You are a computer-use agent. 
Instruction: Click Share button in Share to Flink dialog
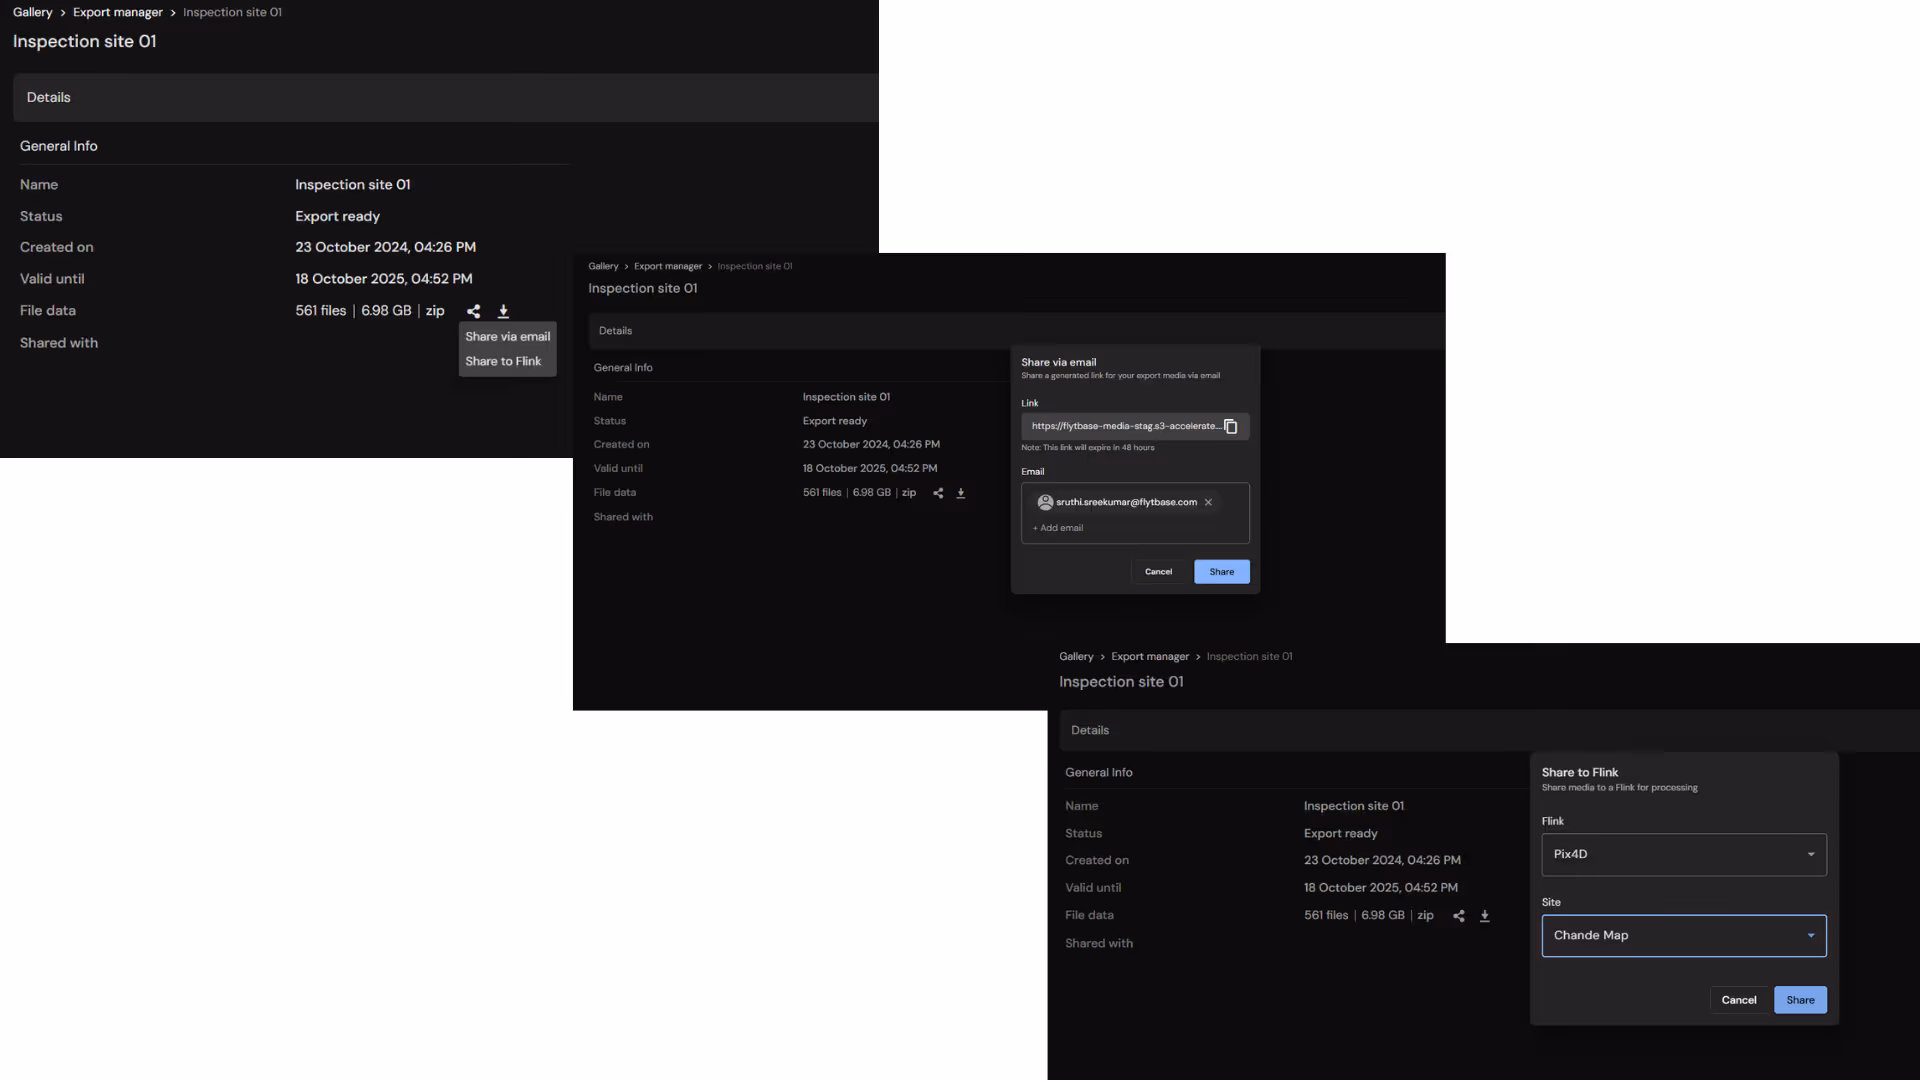pyautogui.click(x=1800, y=1000)
